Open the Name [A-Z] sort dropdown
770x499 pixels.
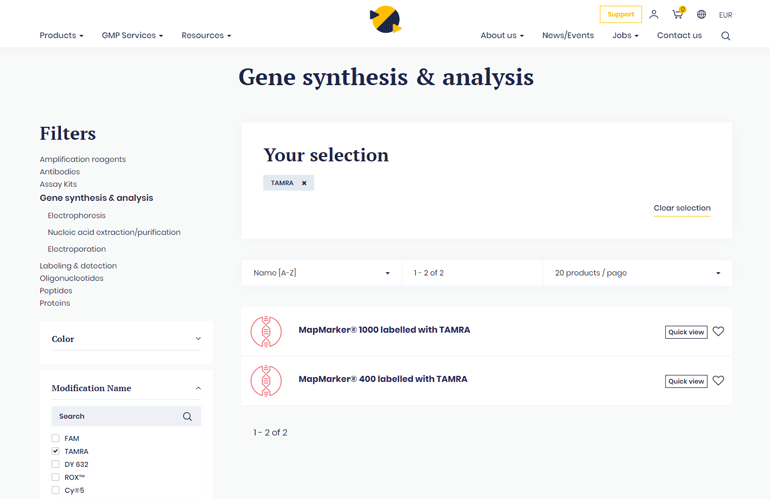click(x=321, y=273)
